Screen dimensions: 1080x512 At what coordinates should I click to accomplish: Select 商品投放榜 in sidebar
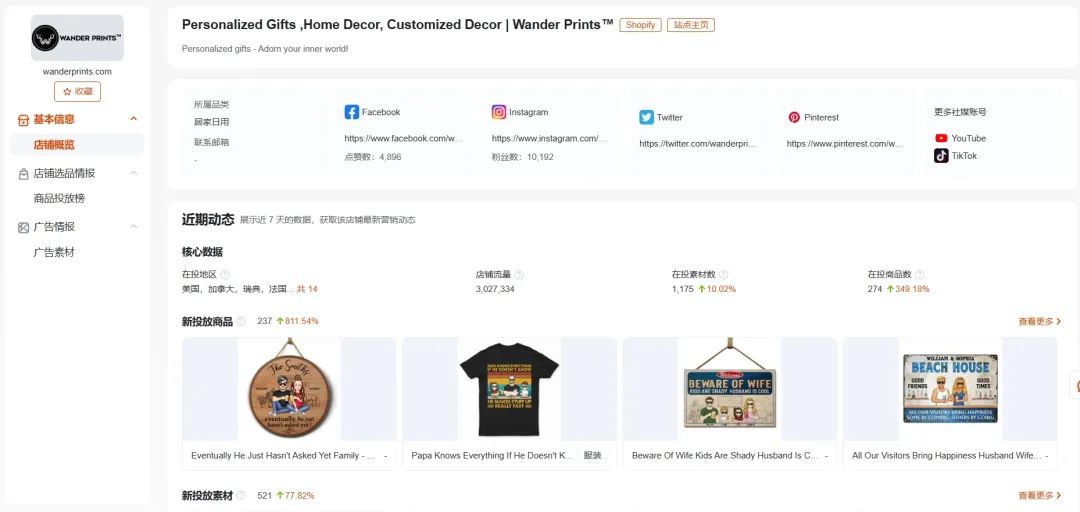click(x=59, y=198)
